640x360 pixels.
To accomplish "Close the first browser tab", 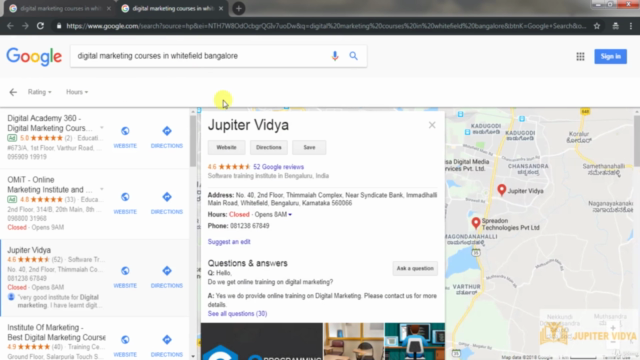I will (109, 8).
